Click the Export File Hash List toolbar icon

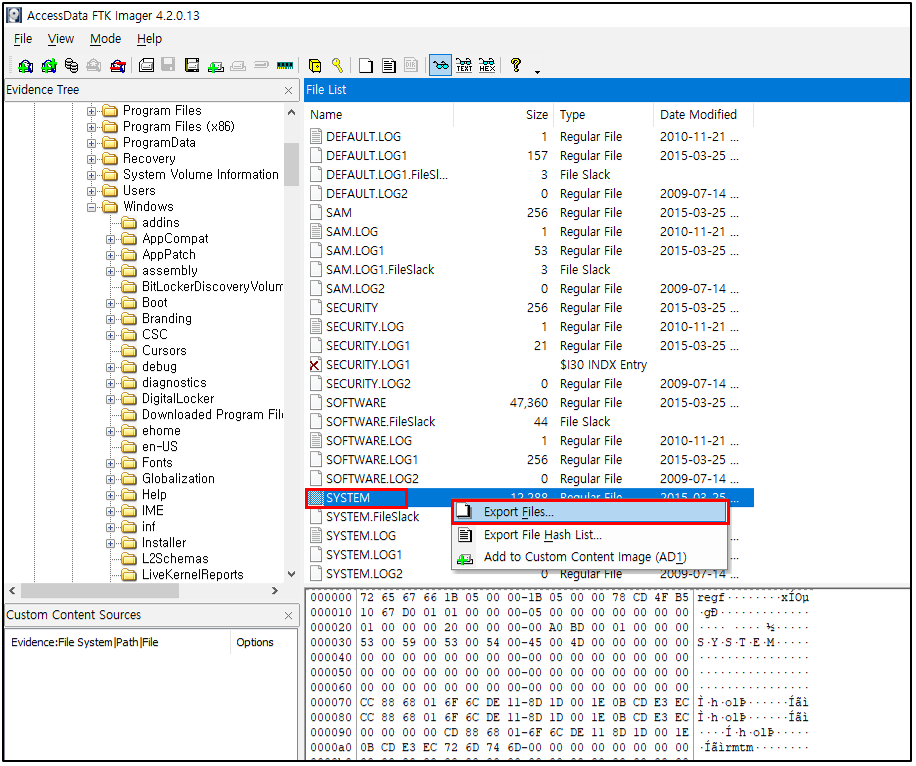pyautogui.click(x=388, y=65)
